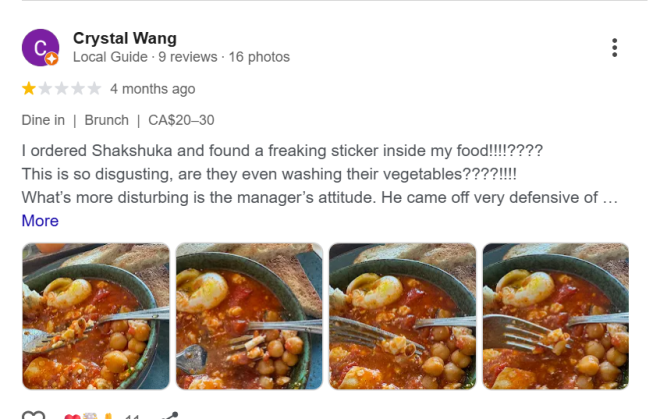Click the CA$20–30 price range tag
Viewport: 660px width, 419px height.
180,120
